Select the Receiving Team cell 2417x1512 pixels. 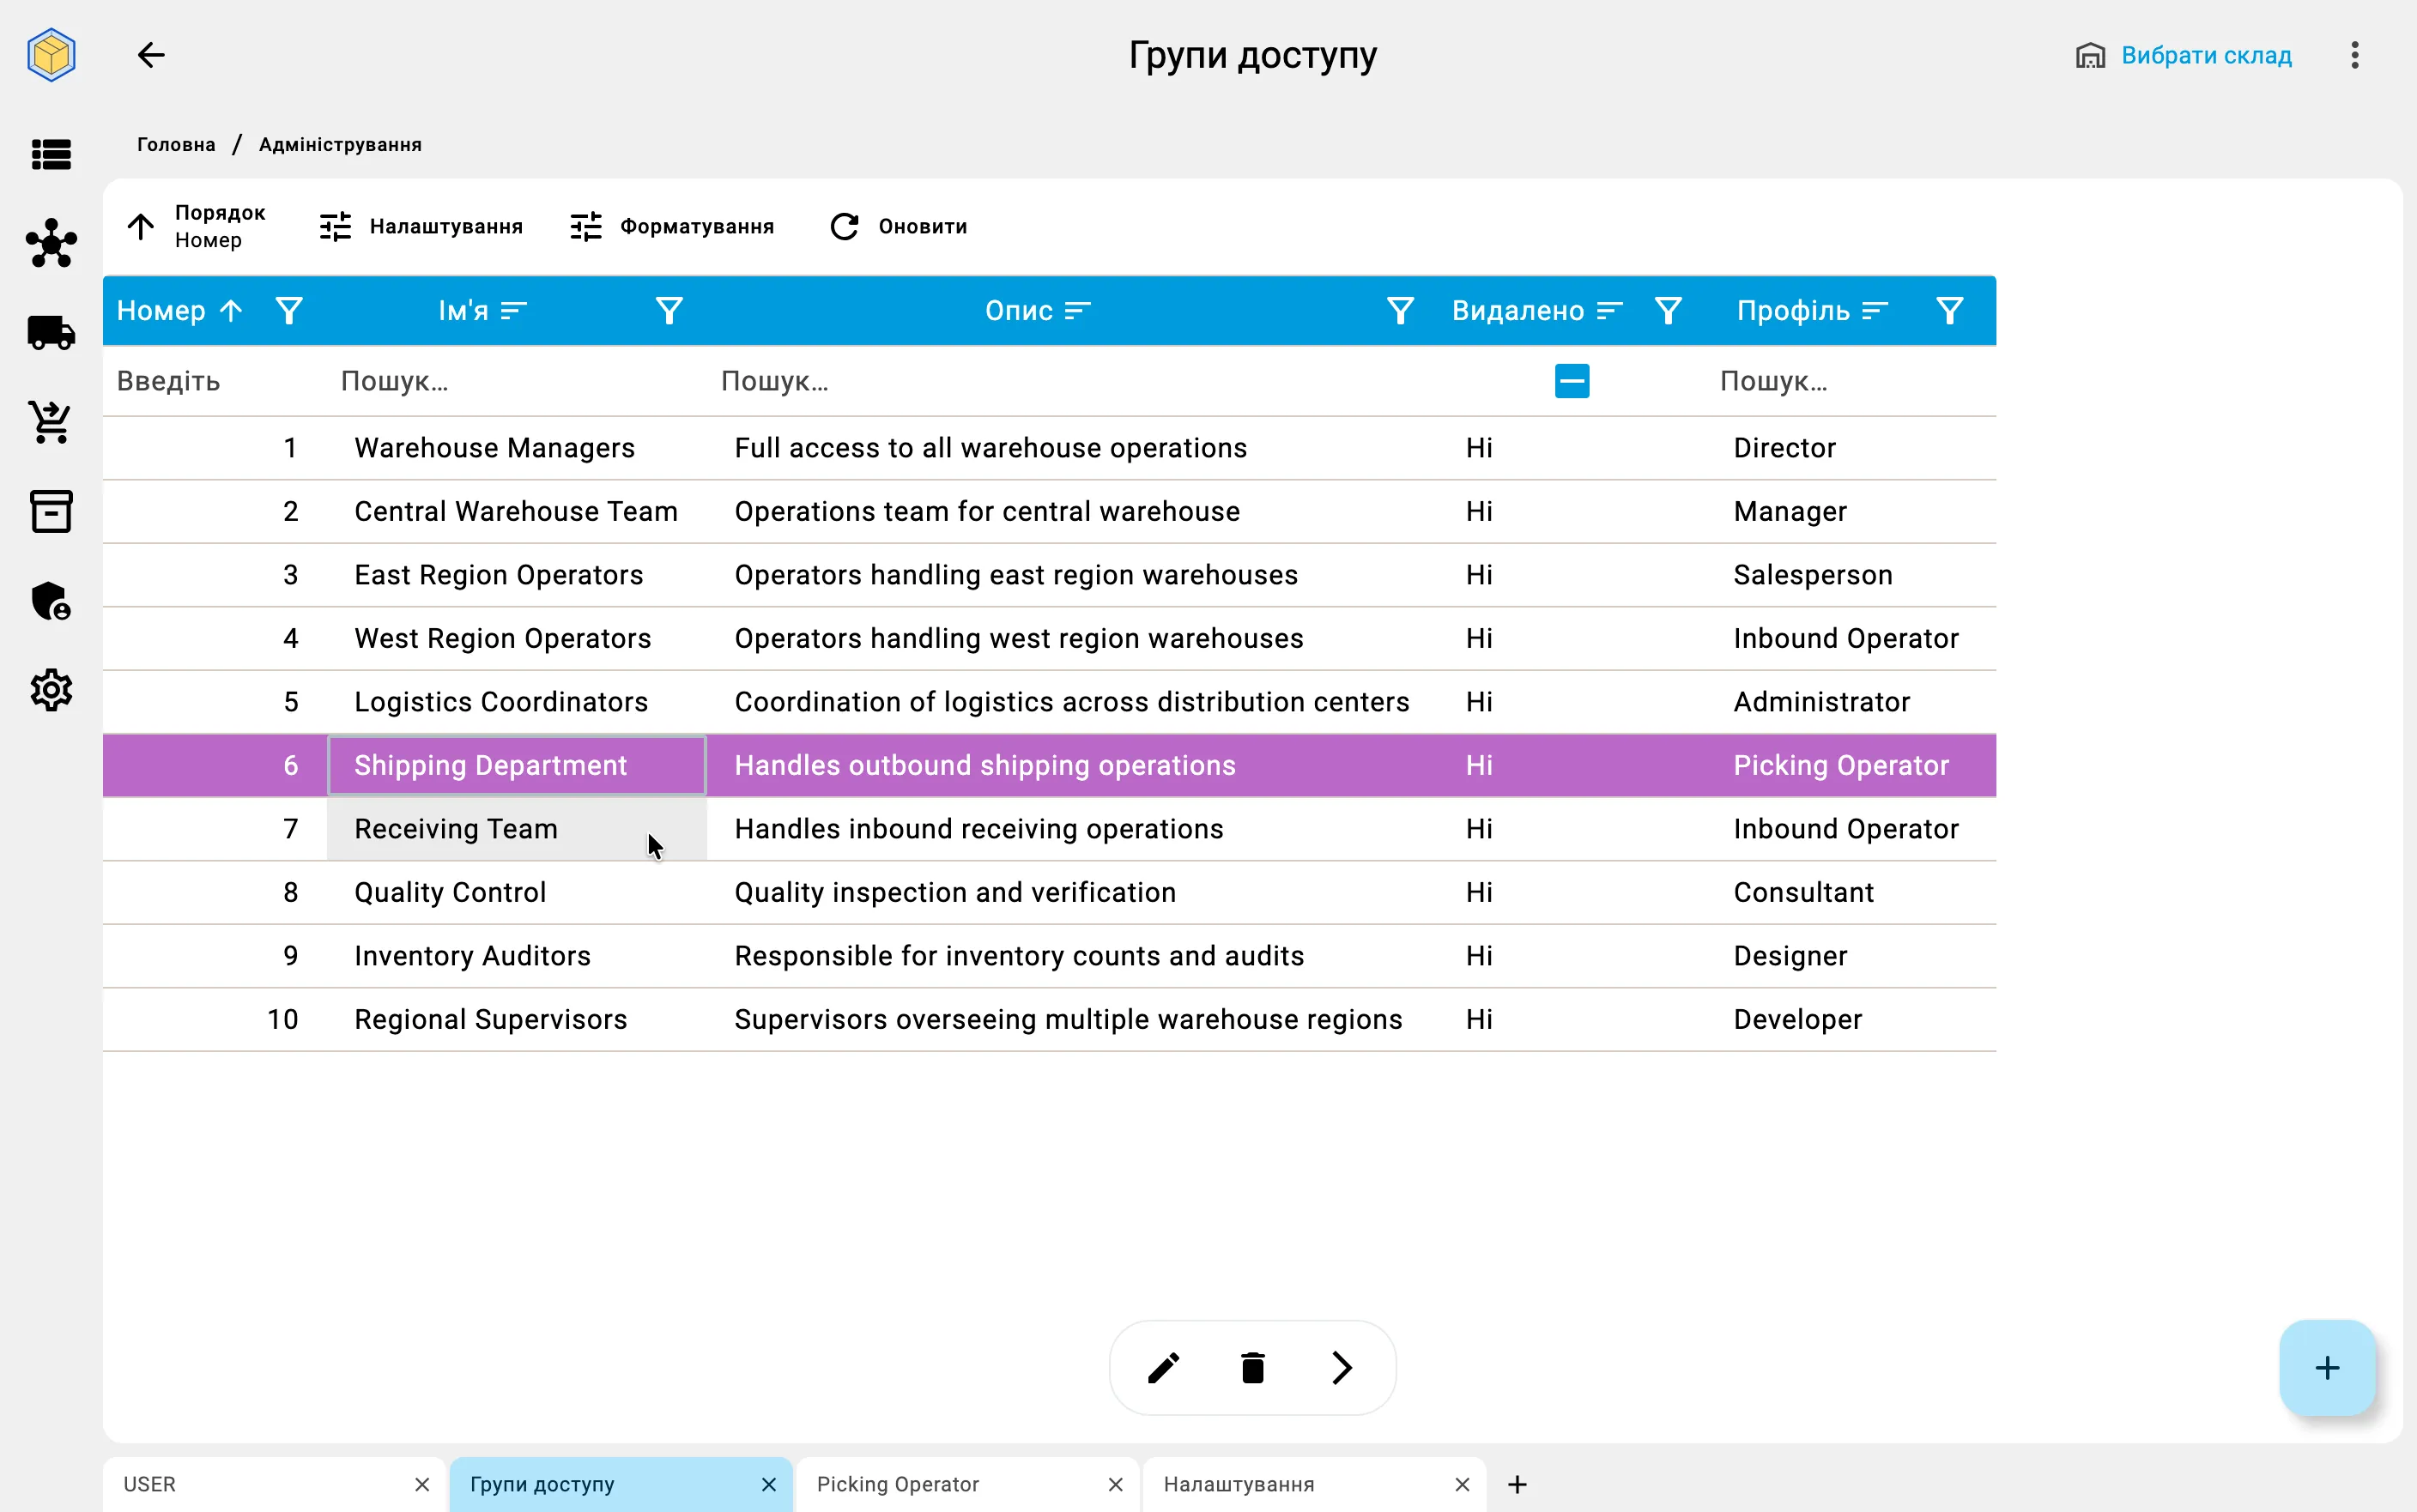pyautogui.click(x=517, y=829)
